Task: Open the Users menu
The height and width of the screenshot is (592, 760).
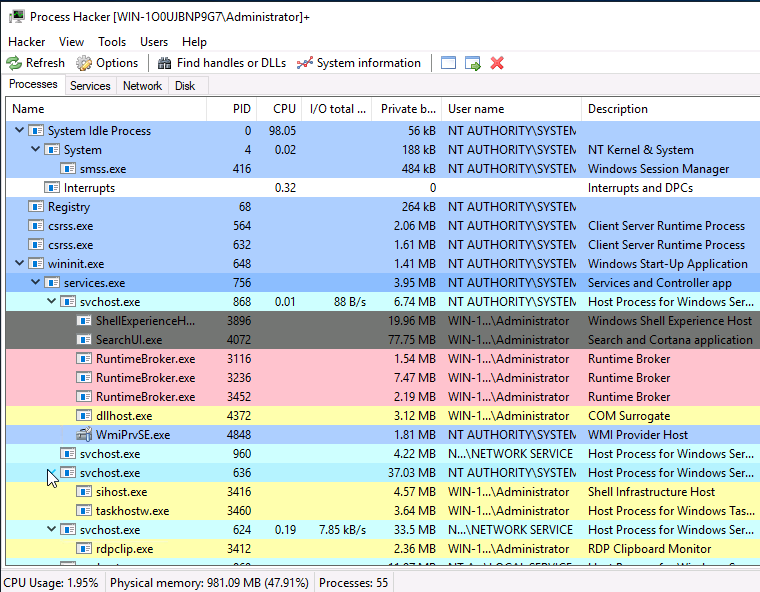Action: [154, 42]
